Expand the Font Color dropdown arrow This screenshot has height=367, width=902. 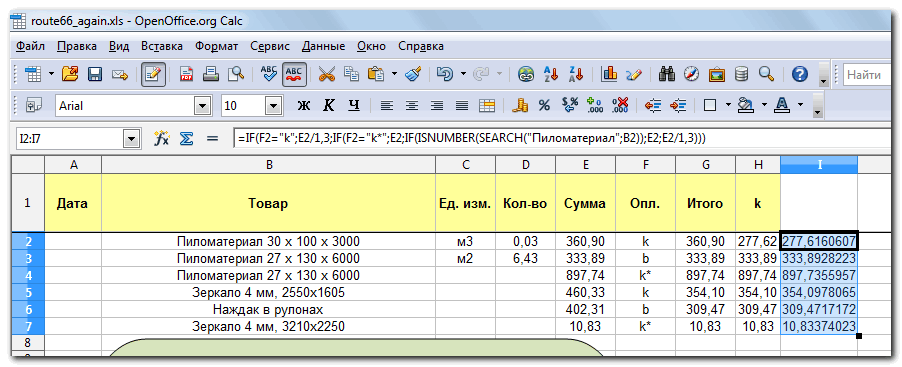800,105
